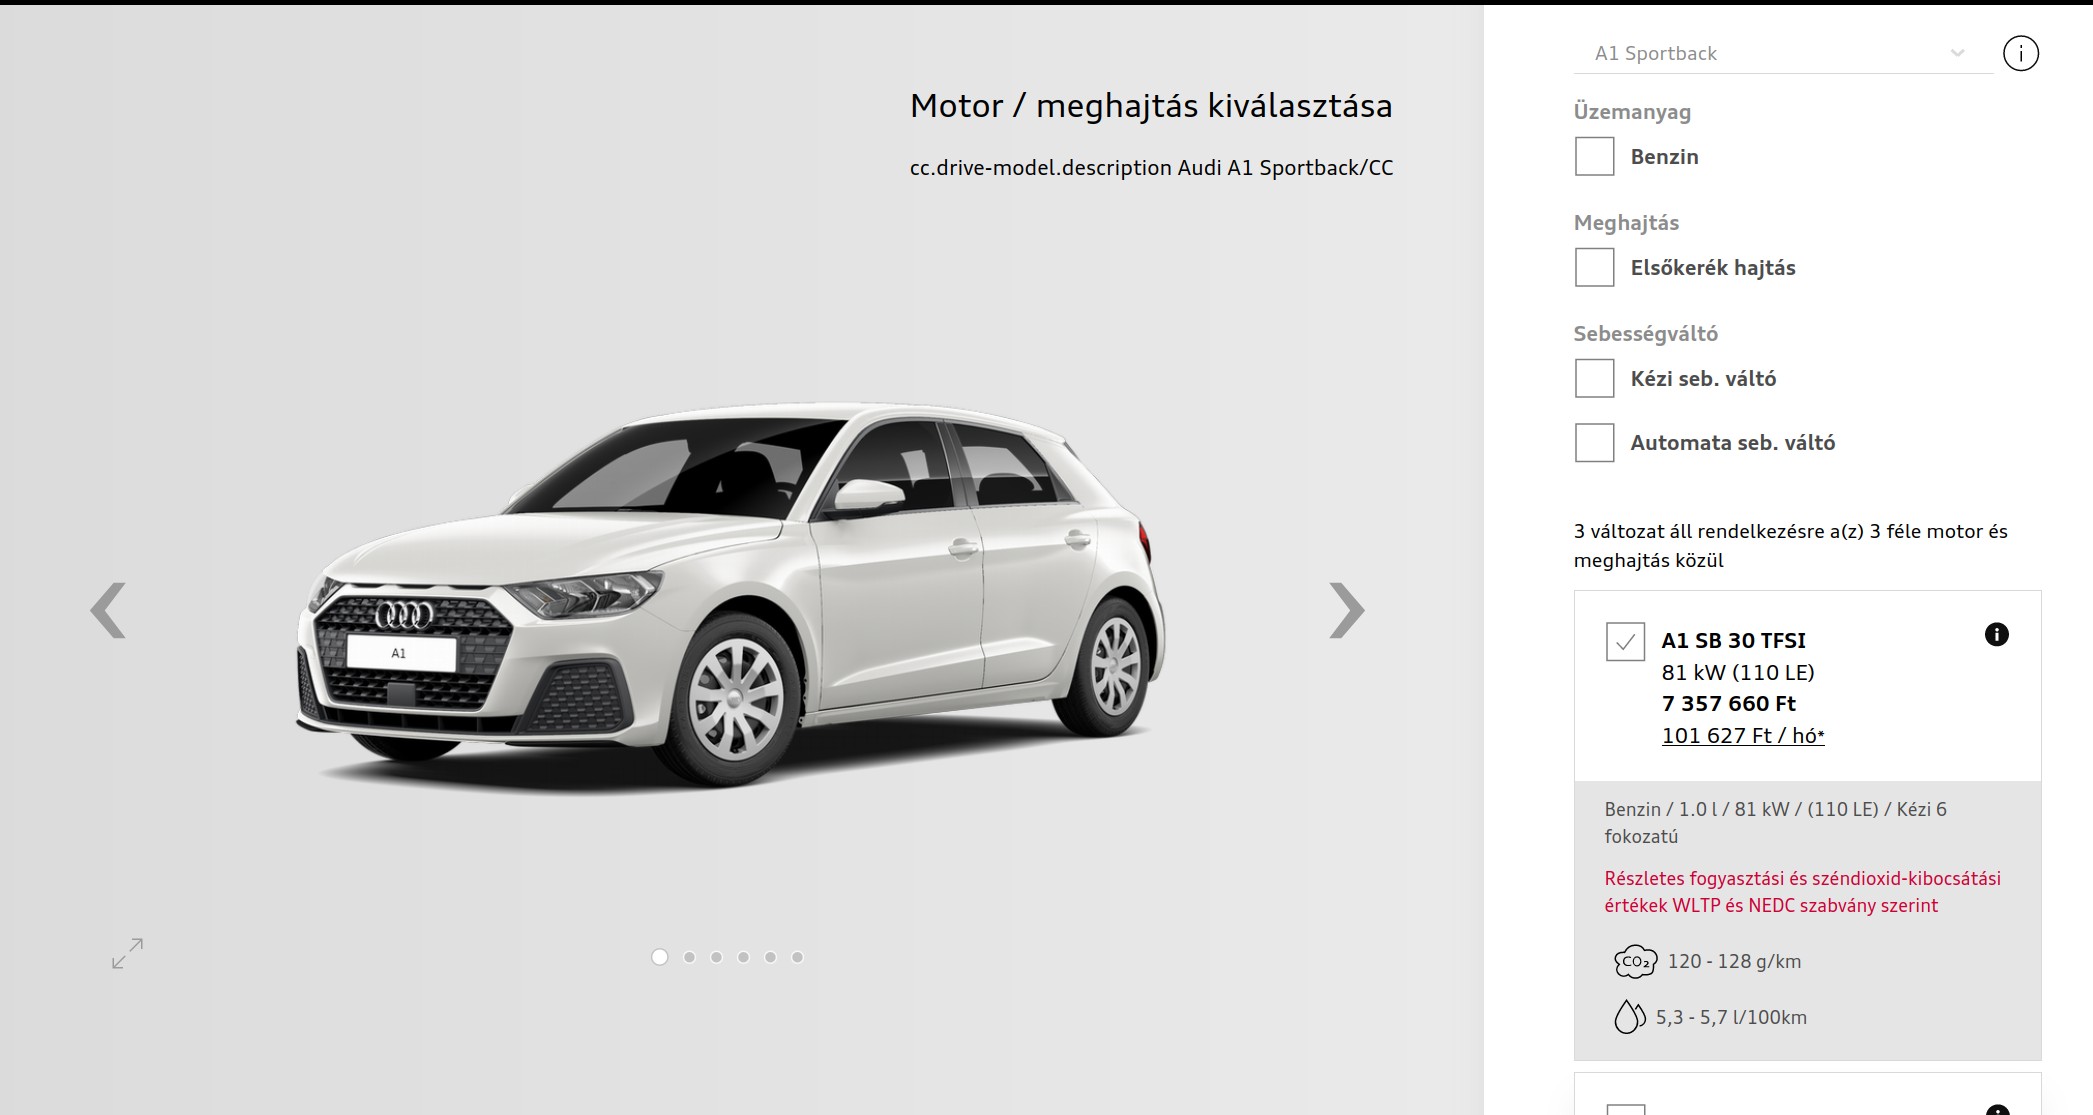Screen dimensions: 2093x1115
Task: Open fullscreen view with expand arrows icon
Action: click(x=127, y=953)
